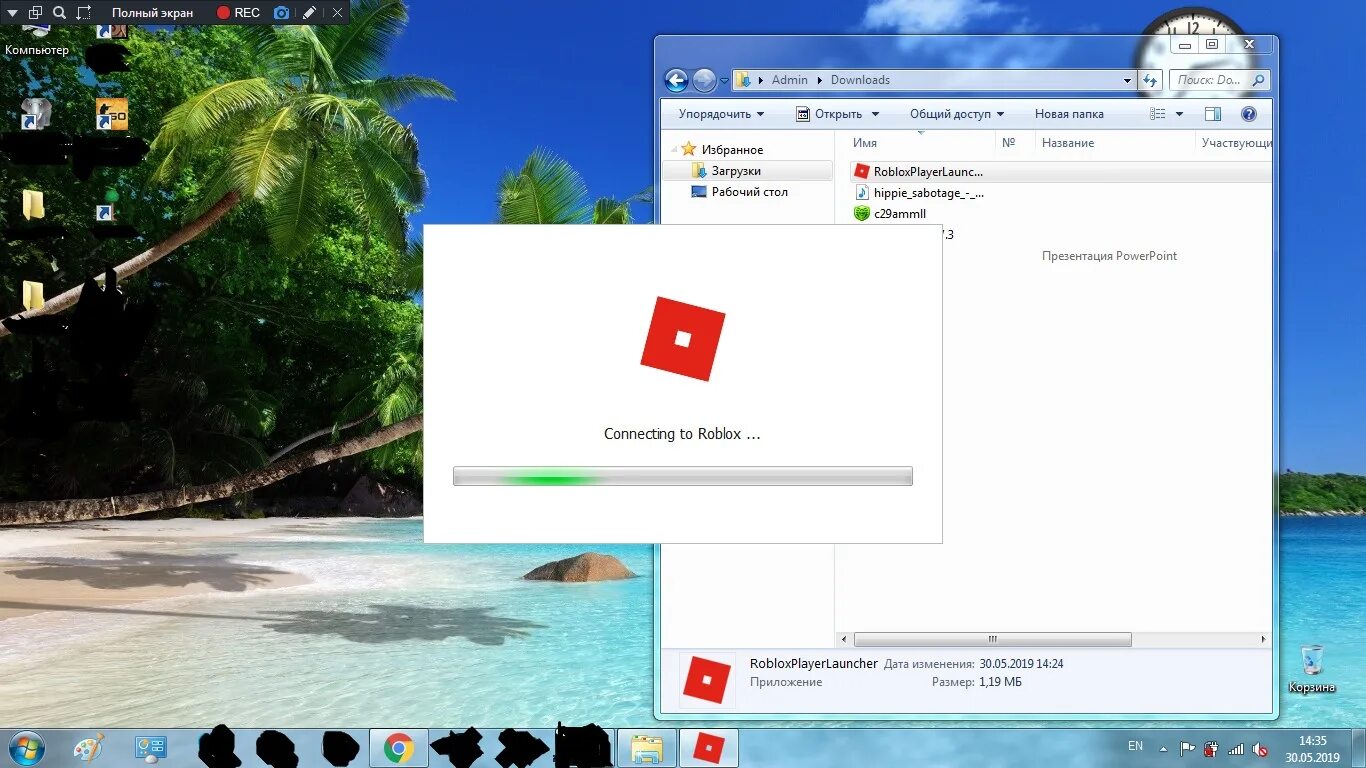Click the scroll-right arrow of file list
Viewport: 1366px width, 768px height.
click(x=1263, y=640)
